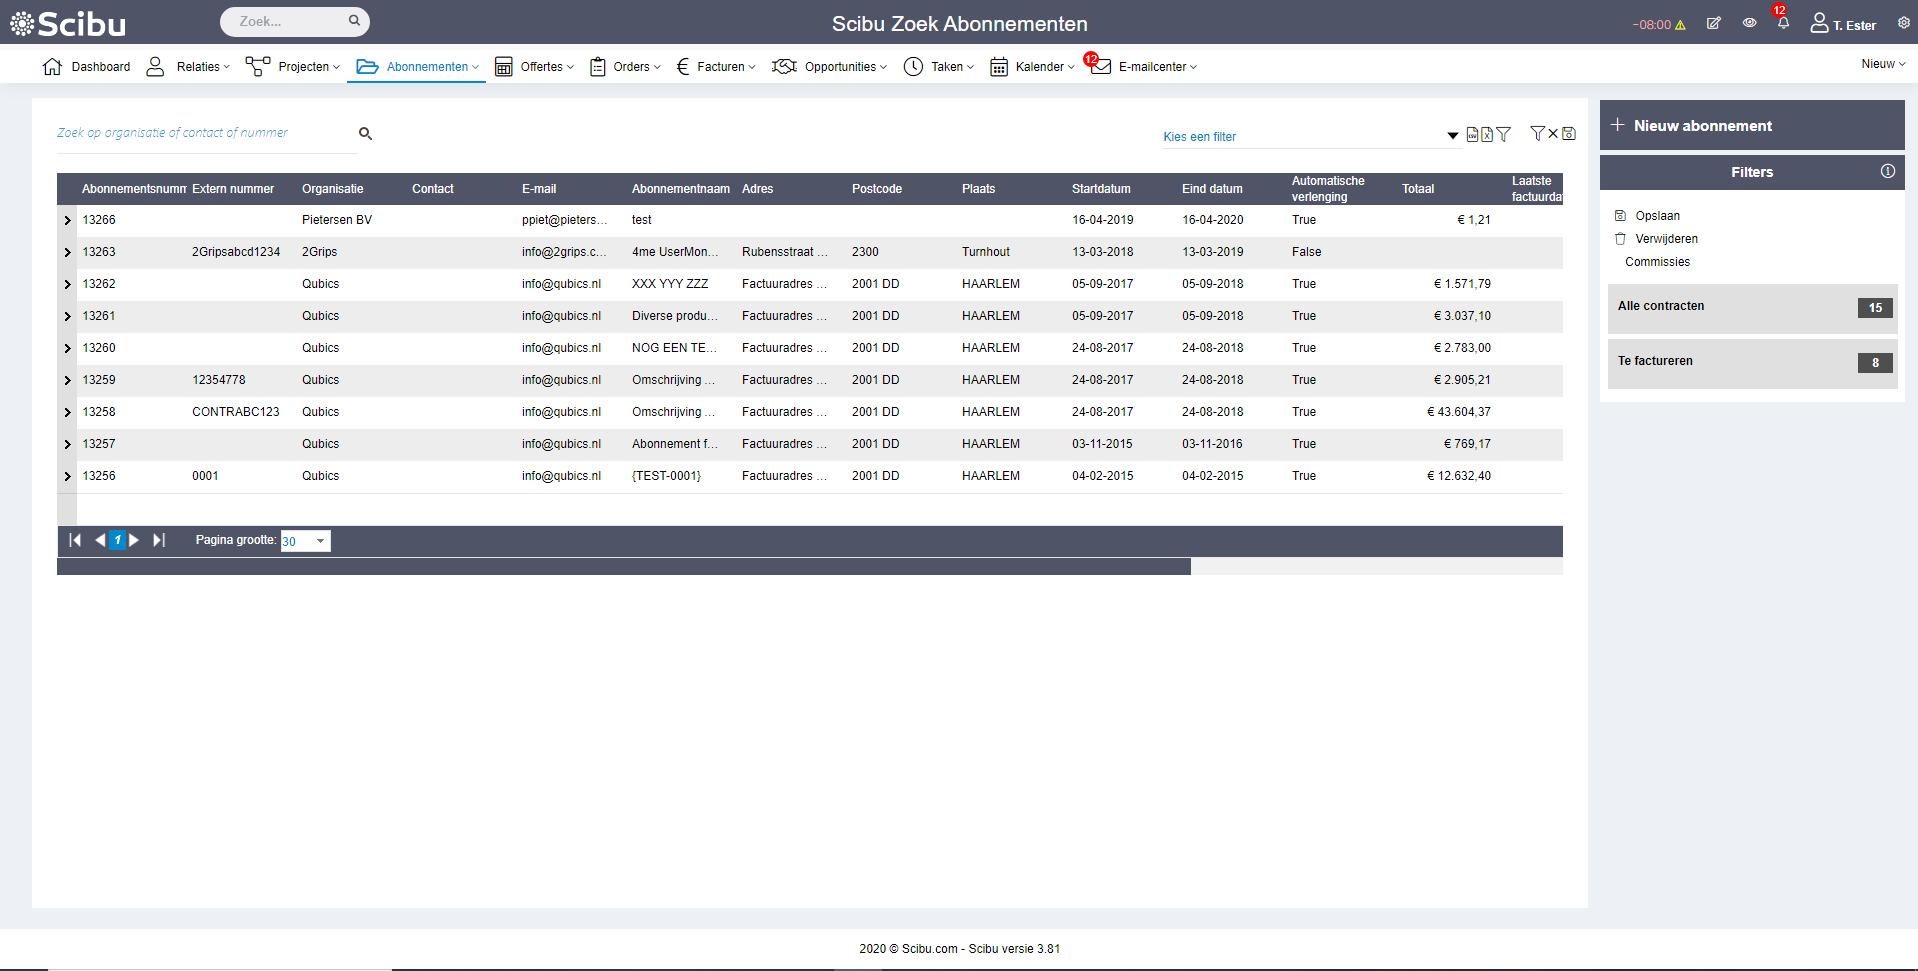Save the filter with the disk icon
Image resolution: width=1918 pixels, height=971 pixels.
click(1569, 133)
